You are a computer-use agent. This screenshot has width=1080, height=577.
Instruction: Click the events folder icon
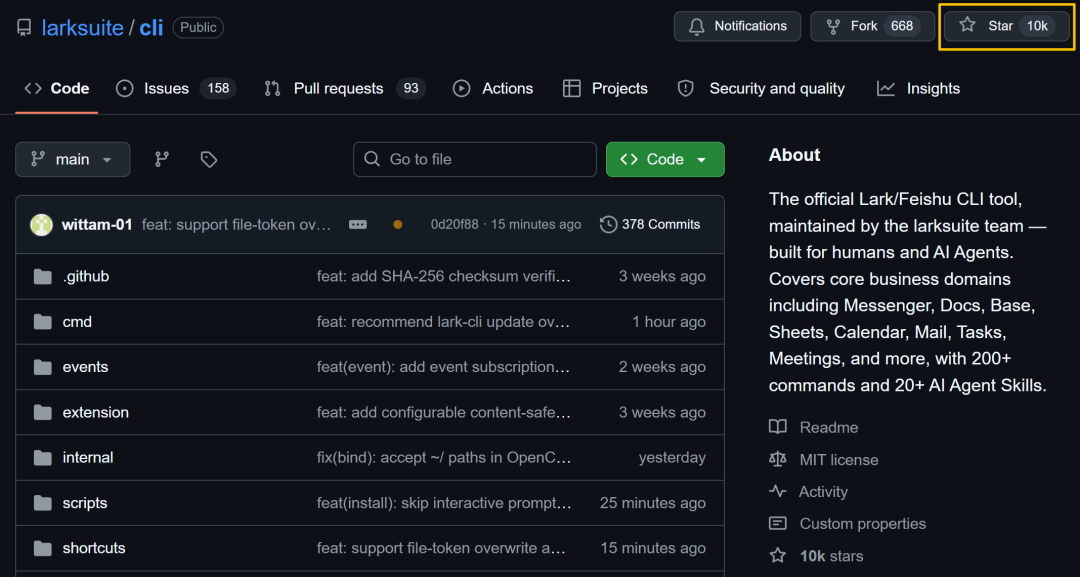pyautogui.click(x=43, y=368)
